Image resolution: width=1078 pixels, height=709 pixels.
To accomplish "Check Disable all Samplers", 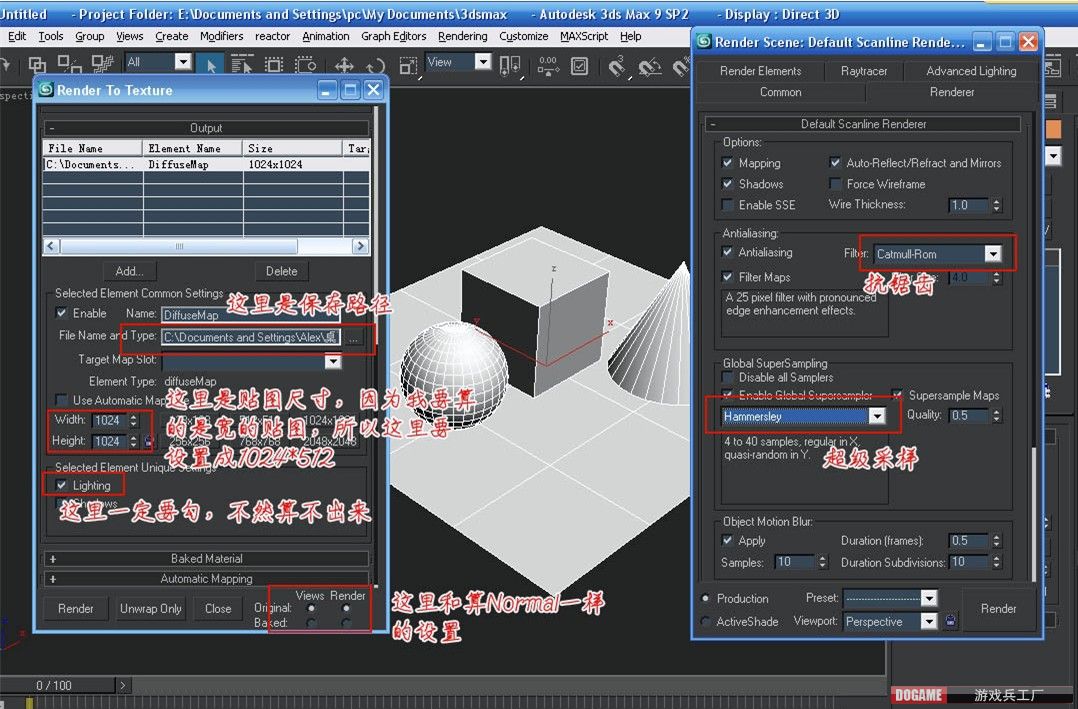I will 727,378.
